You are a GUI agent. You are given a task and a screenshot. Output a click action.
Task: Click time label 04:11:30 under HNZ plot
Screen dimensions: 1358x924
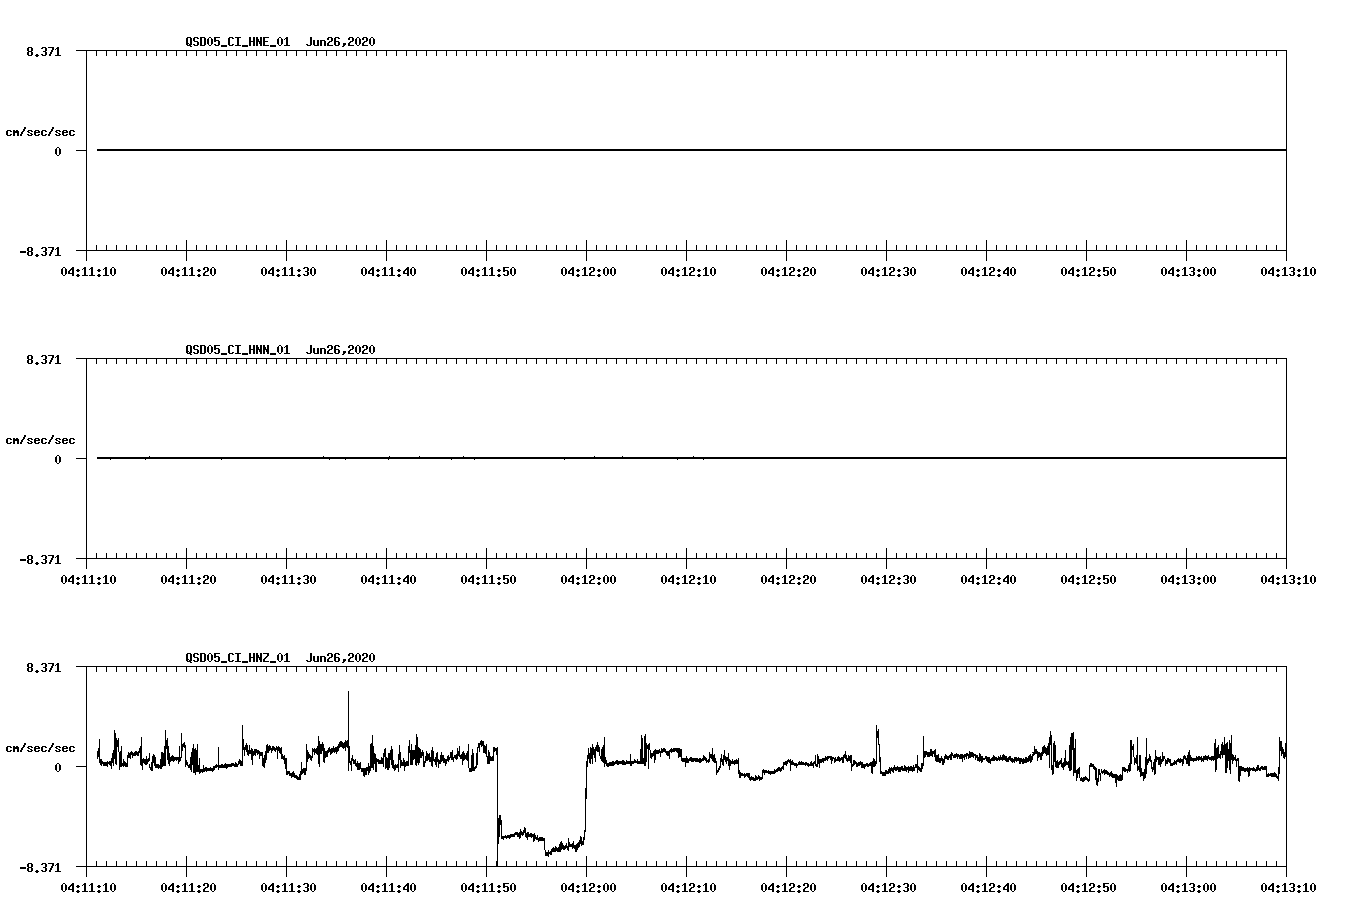[x=288, y=887]
